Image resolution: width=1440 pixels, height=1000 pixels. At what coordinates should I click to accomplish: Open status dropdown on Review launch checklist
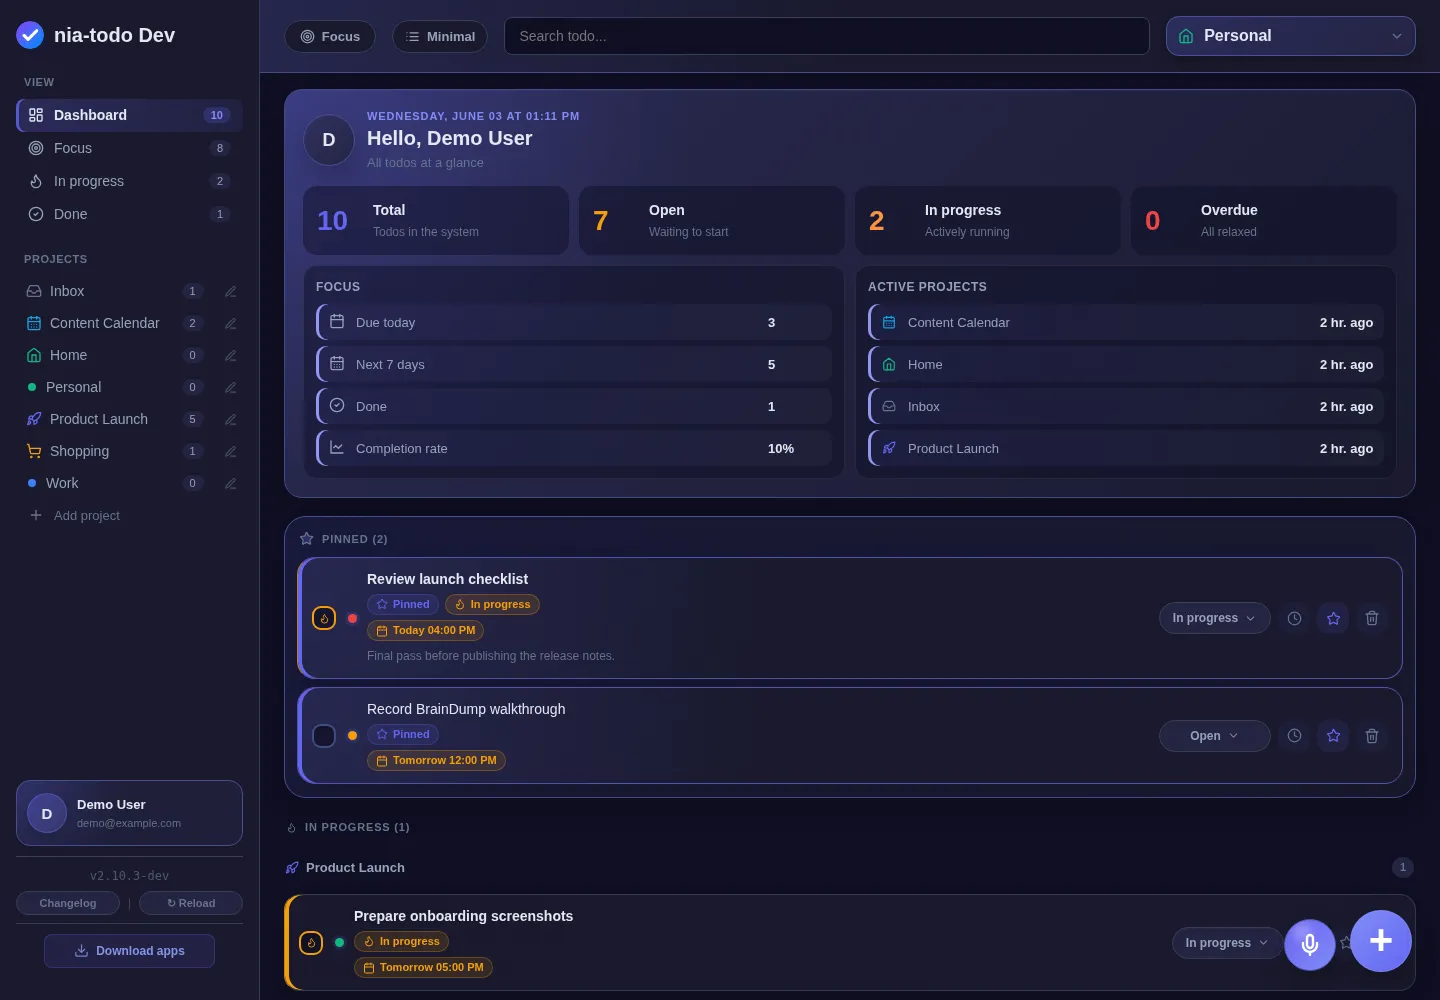point(1214,618)
